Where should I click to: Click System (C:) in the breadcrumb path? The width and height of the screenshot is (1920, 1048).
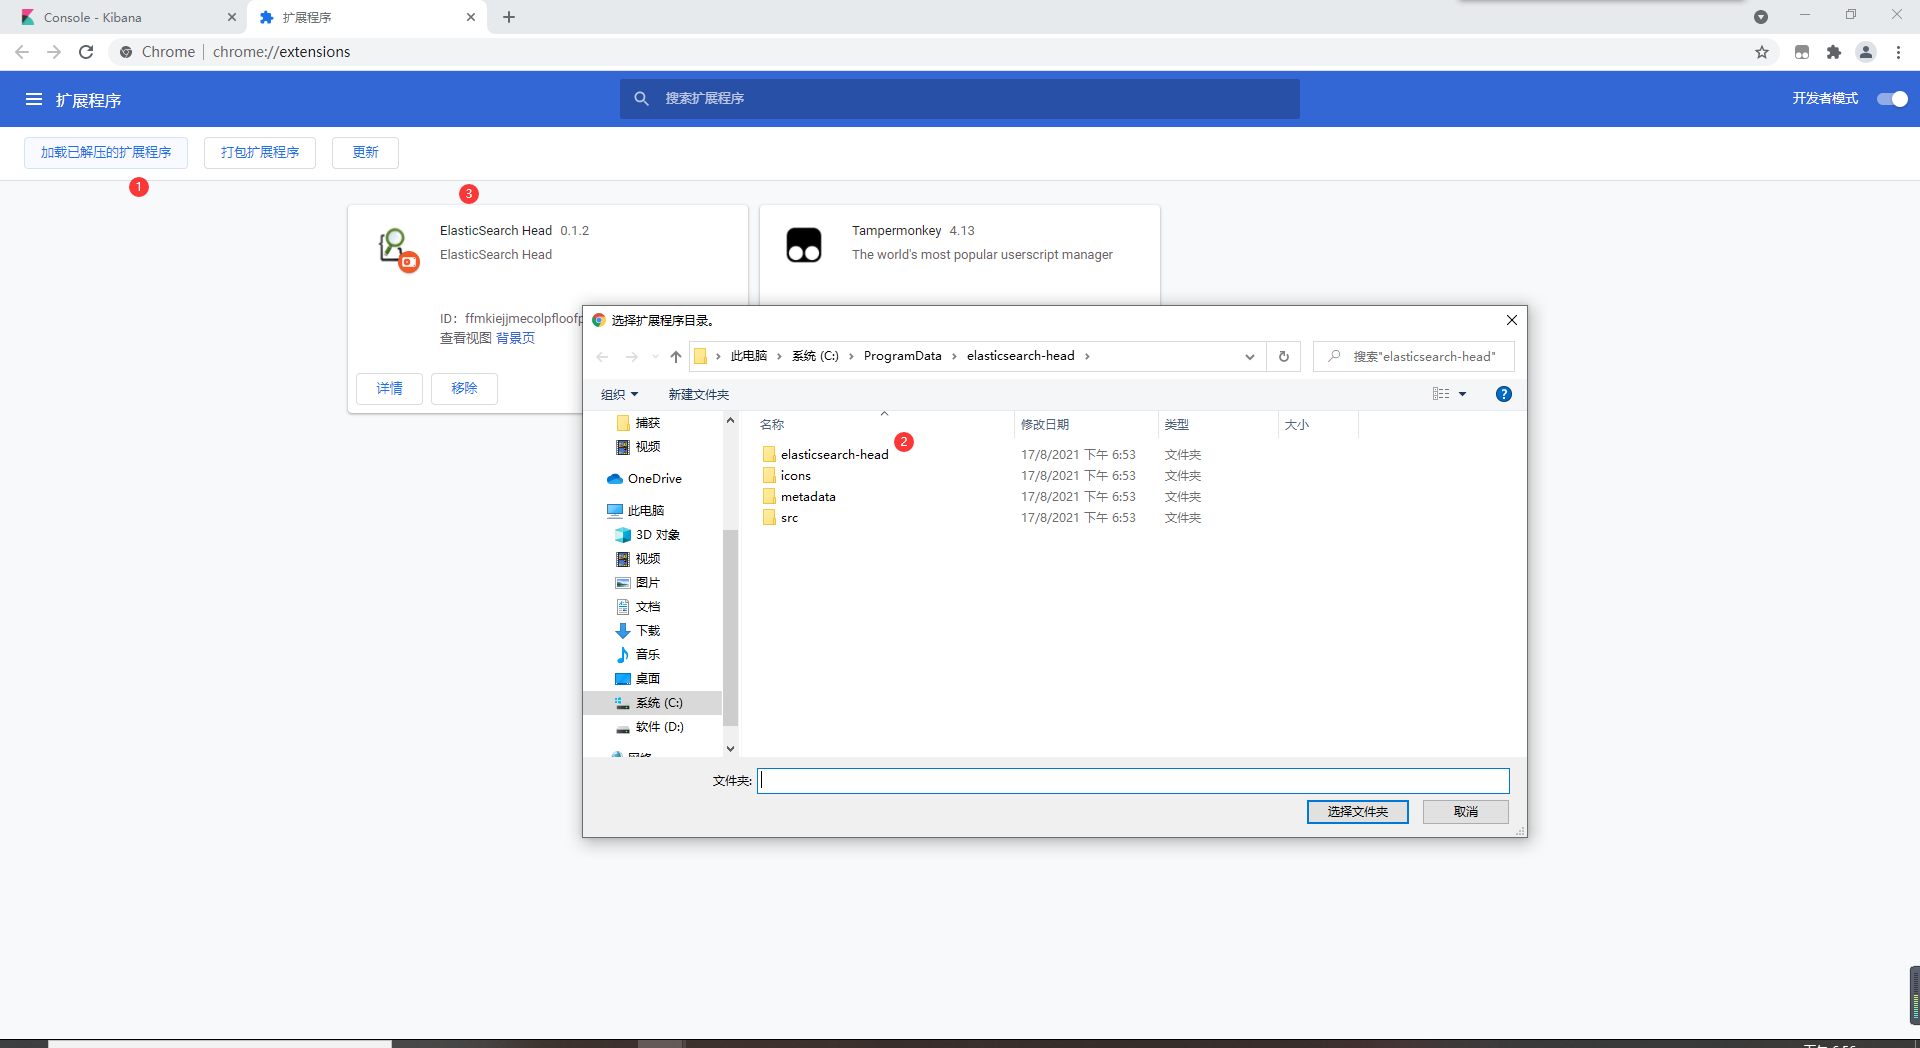click(x=815, y=356)
